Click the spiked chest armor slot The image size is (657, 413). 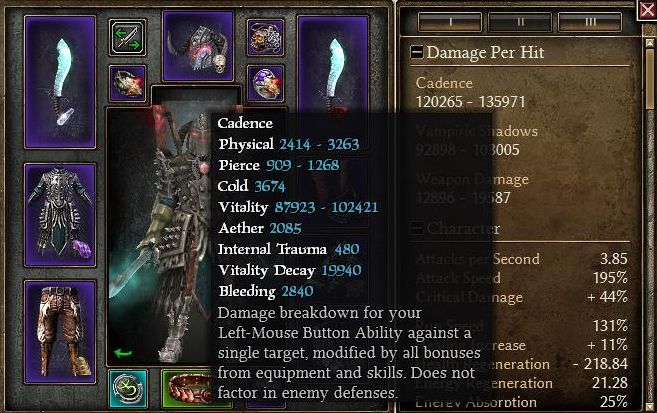pos(60,215)
